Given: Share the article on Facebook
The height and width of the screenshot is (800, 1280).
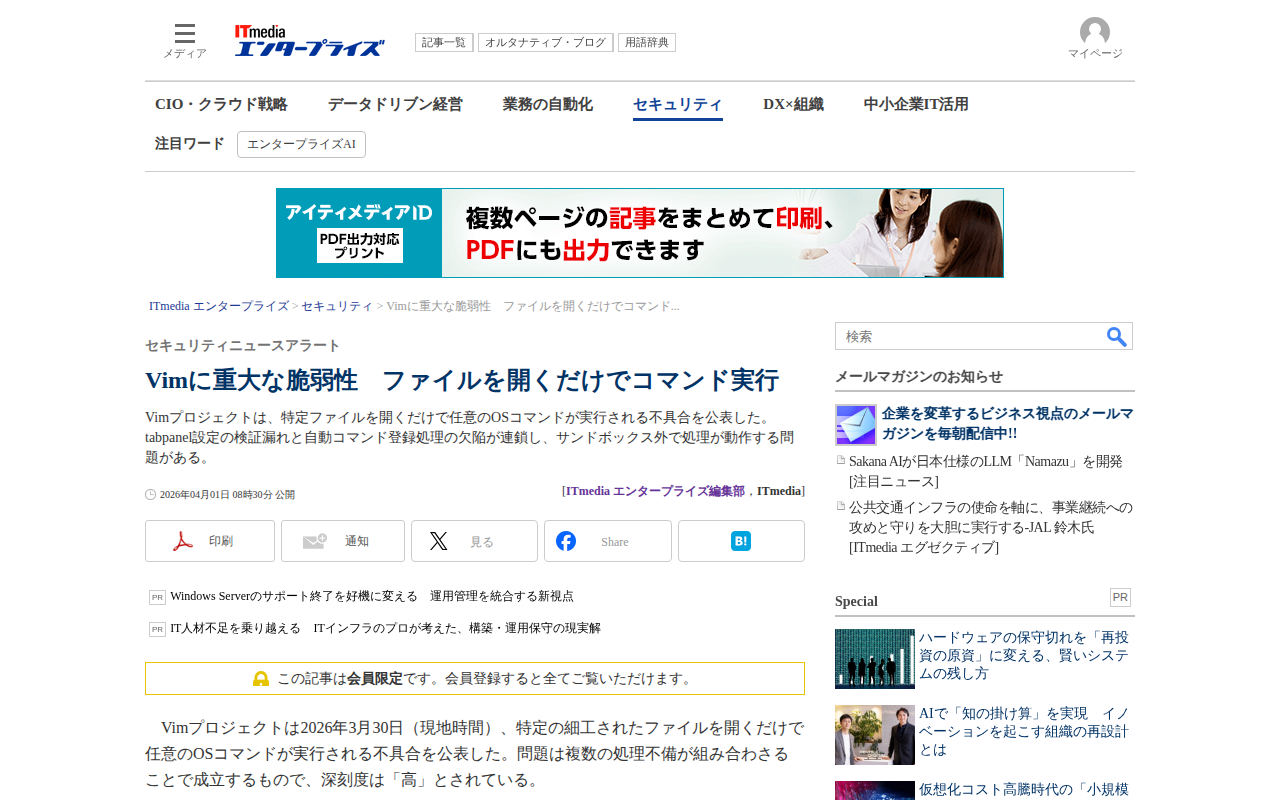Looking at the screenshot, I should pos(608,541).
